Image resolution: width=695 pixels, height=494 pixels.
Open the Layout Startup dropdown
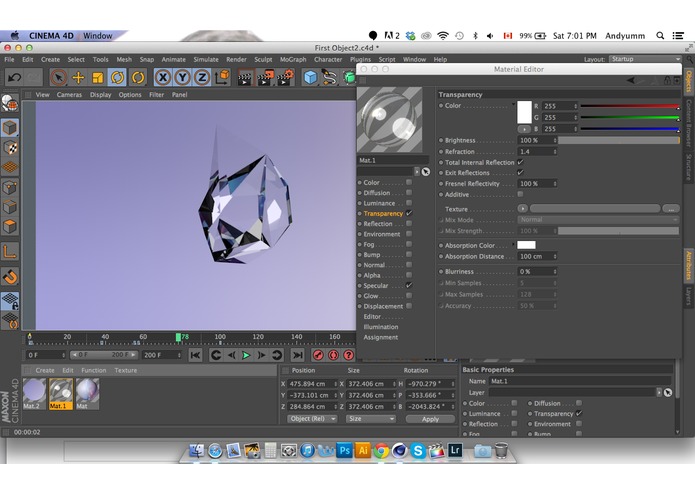click(645, 59)
